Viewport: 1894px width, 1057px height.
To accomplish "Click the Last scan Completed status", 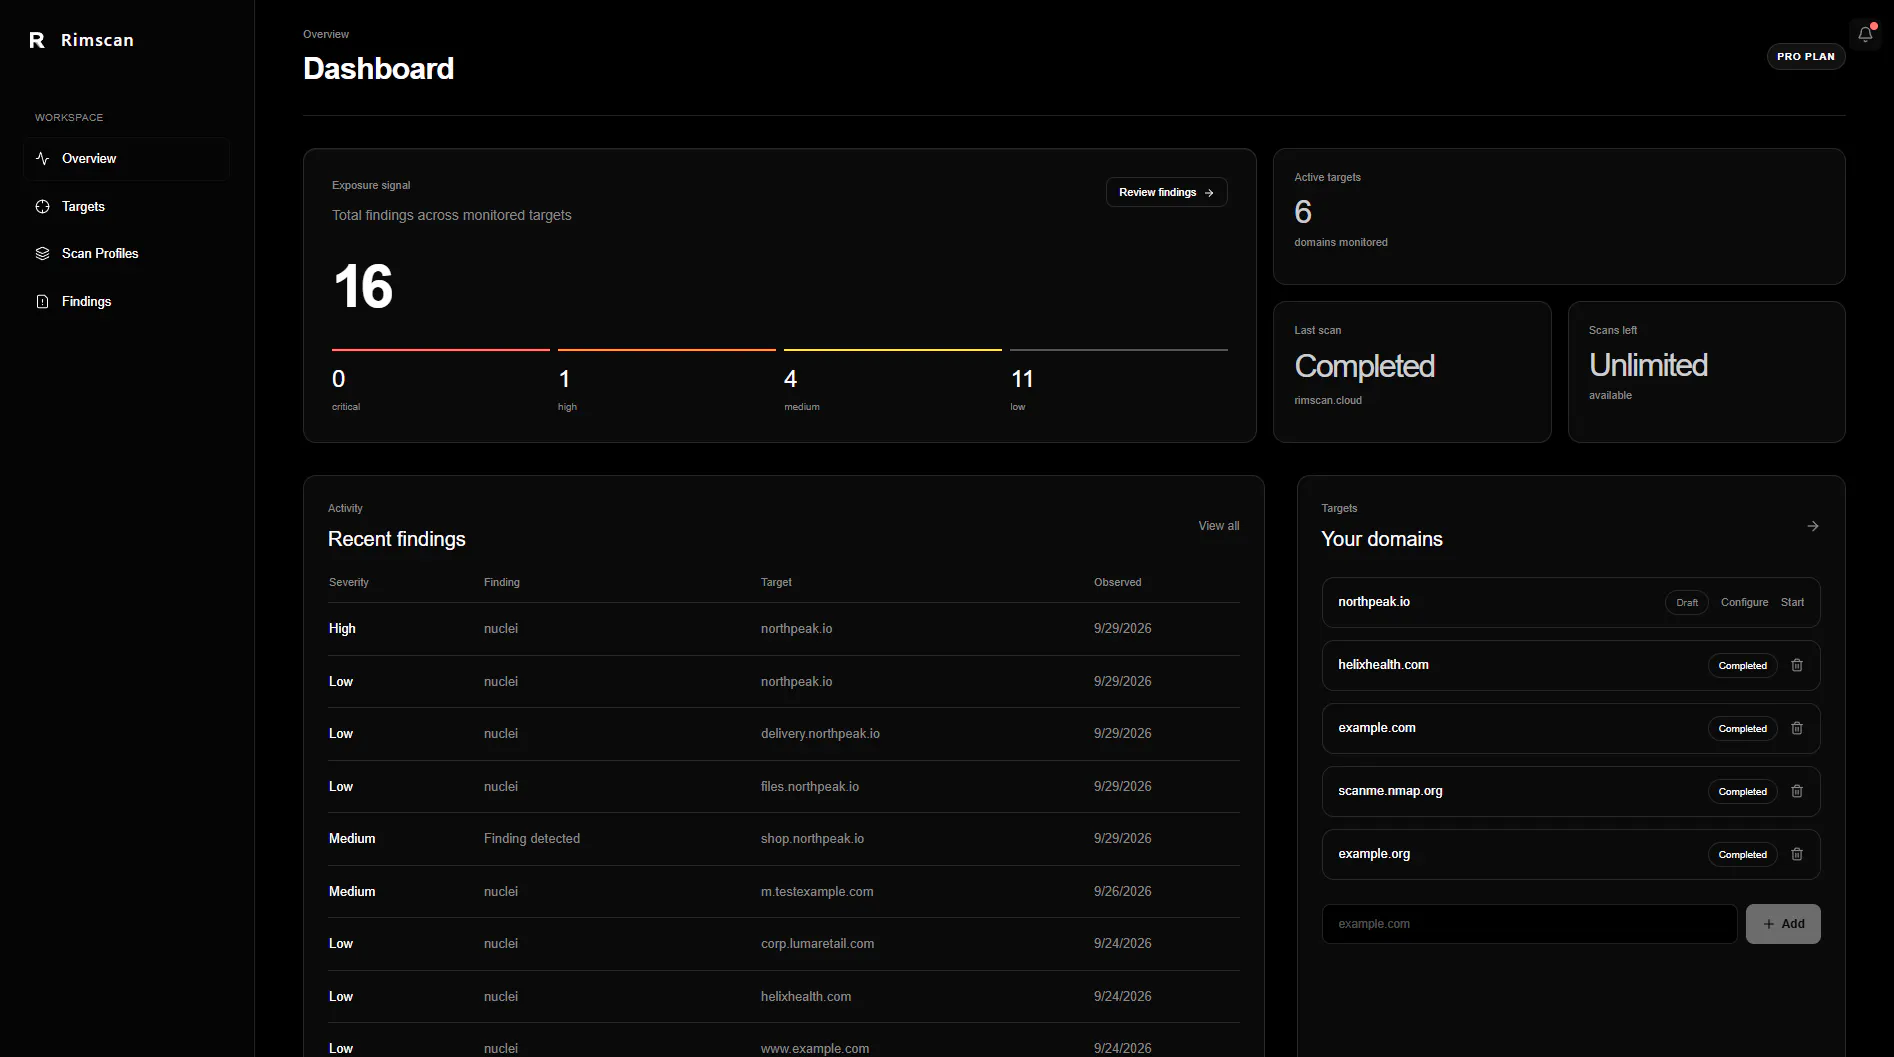I will point(1364,366).
